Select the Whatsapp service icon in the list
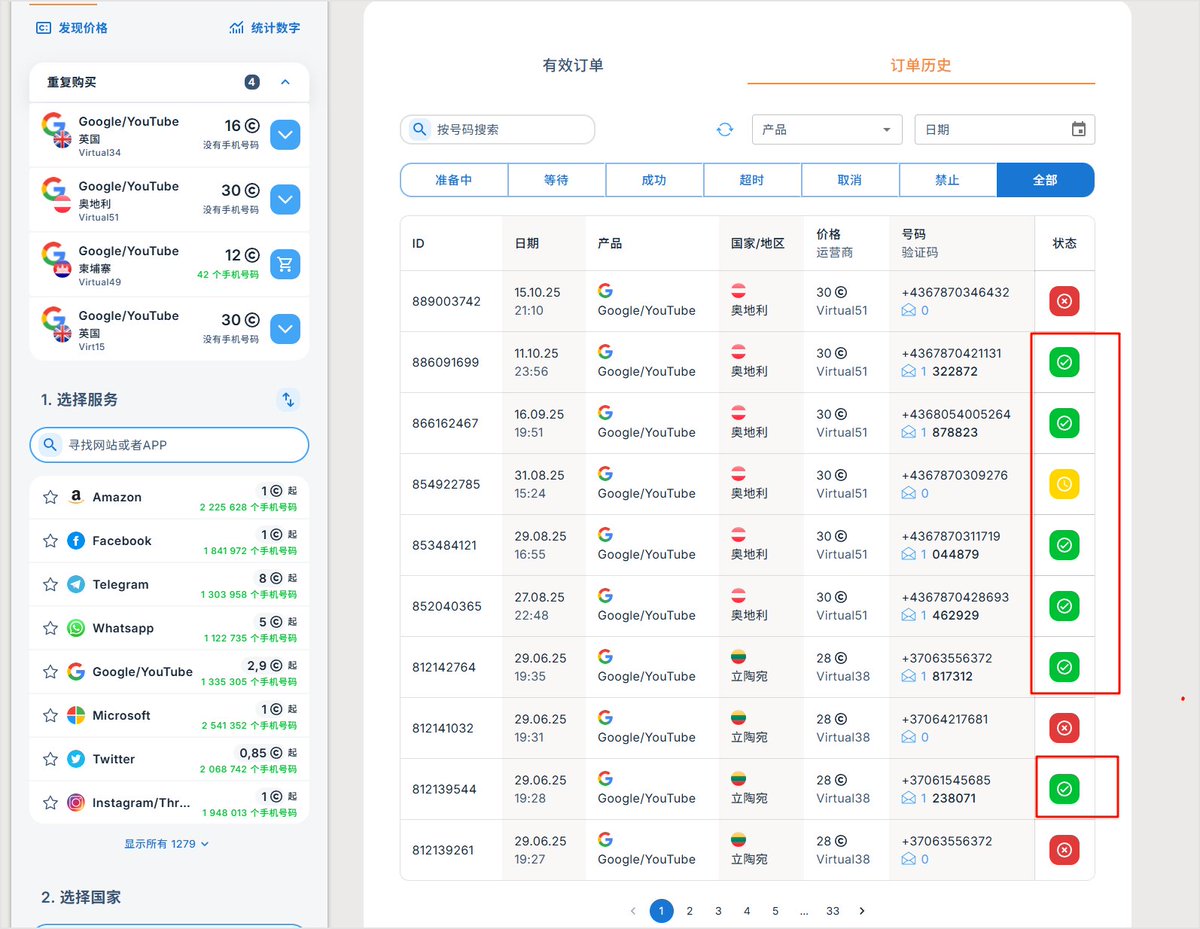 pyautogui.click(x=77, y=628)
